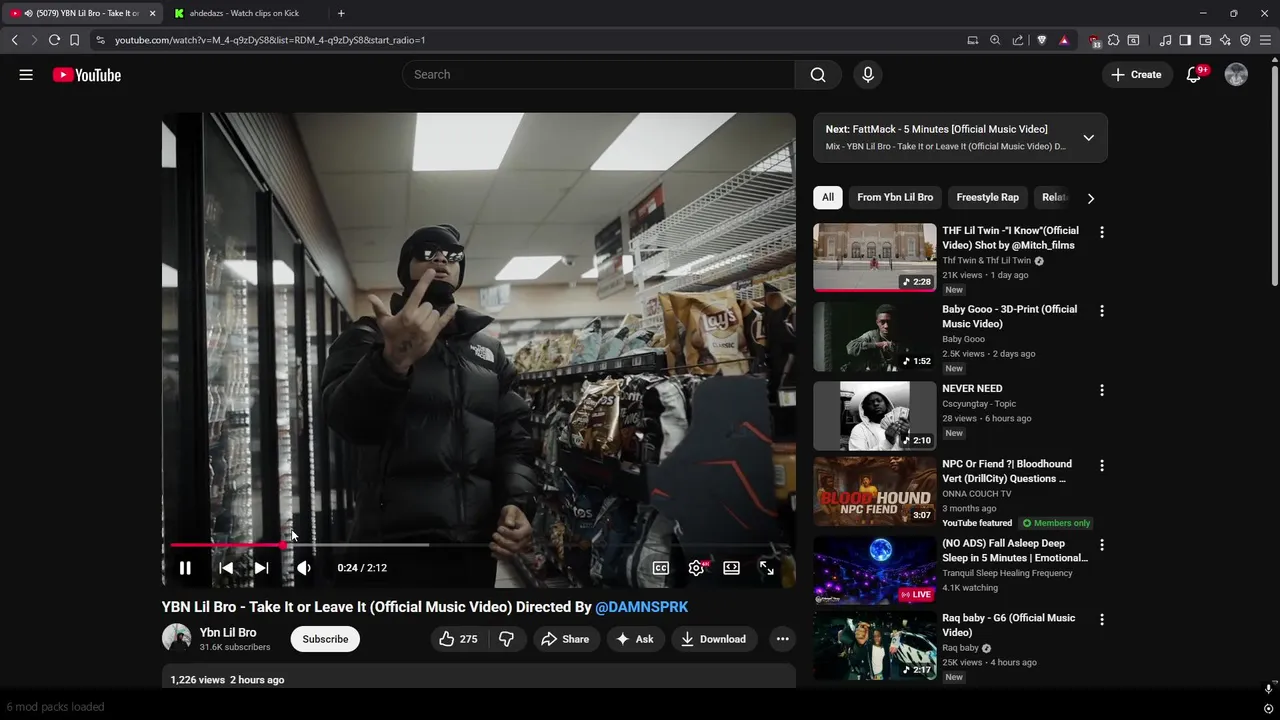
Task: Open the player settings gear
Action: click(697, 568)
